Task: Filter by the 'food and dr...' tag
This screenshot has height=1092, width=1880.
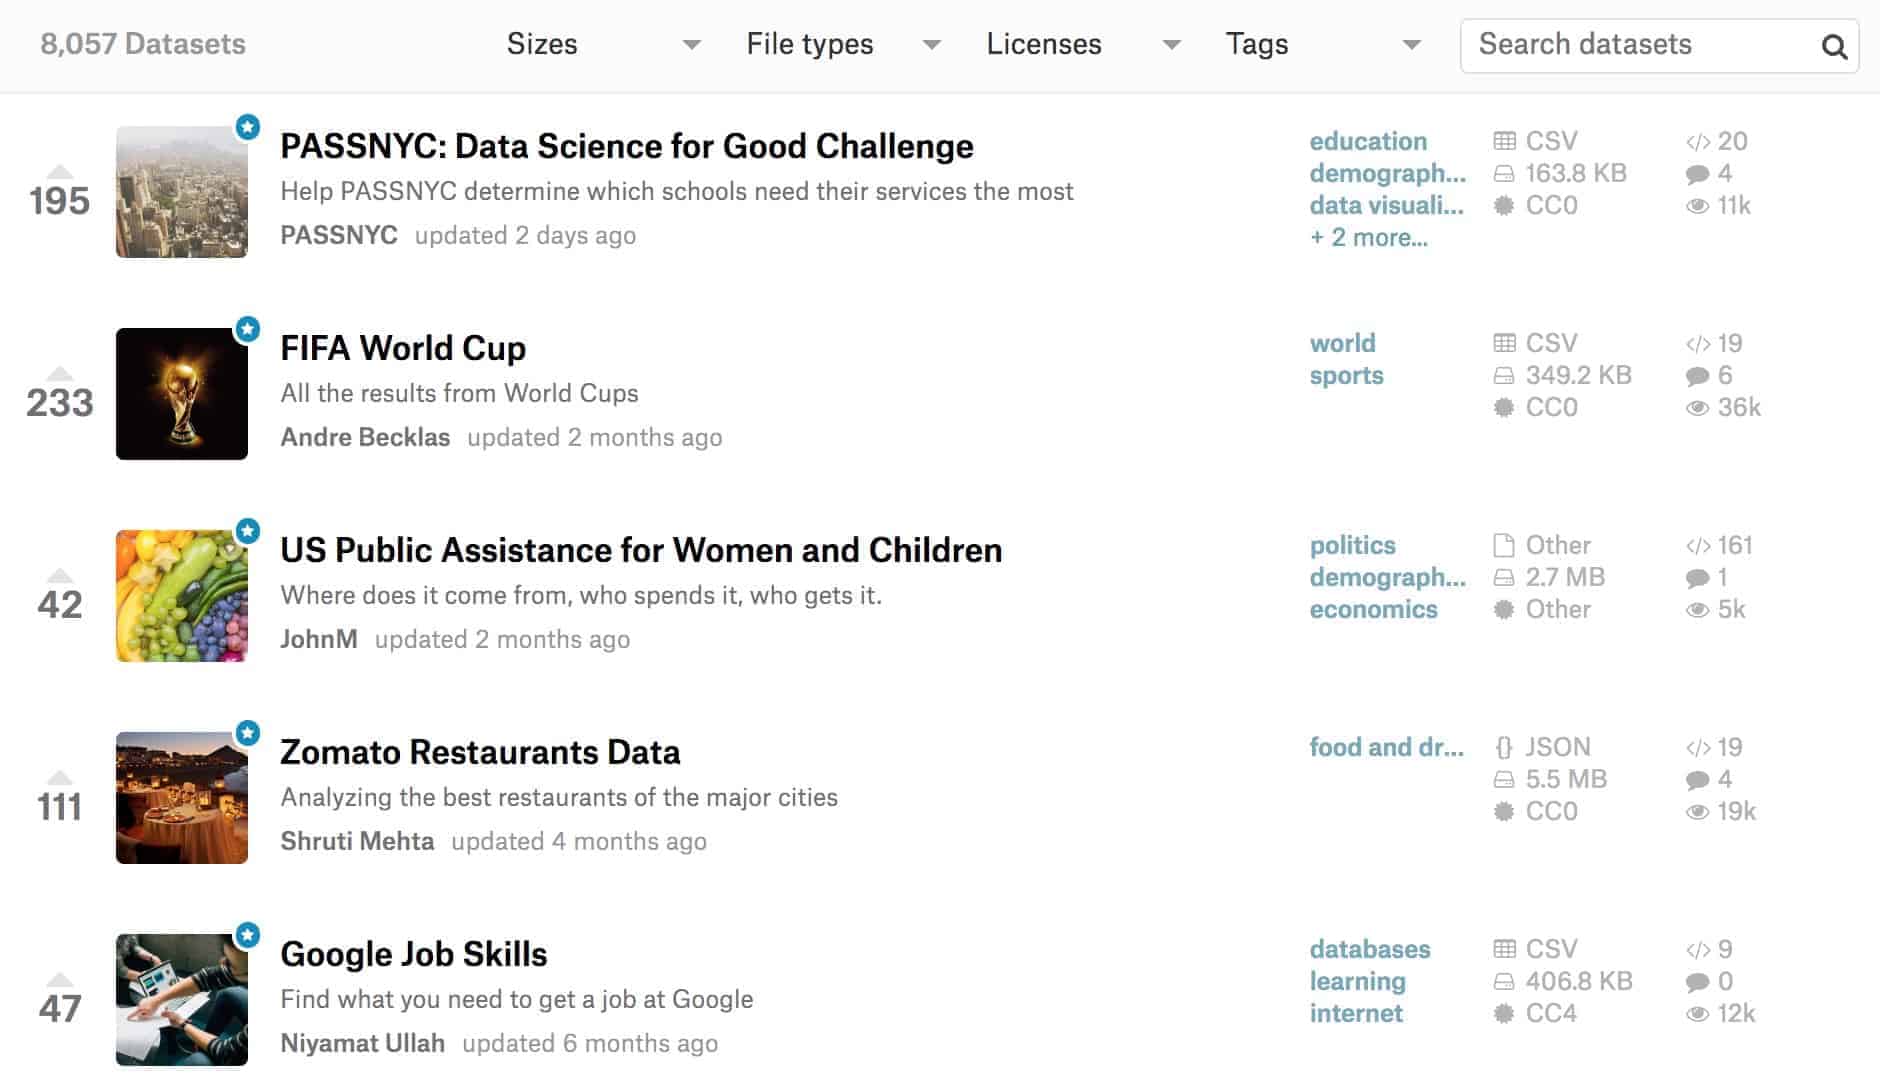Action: click(1387, 747)
